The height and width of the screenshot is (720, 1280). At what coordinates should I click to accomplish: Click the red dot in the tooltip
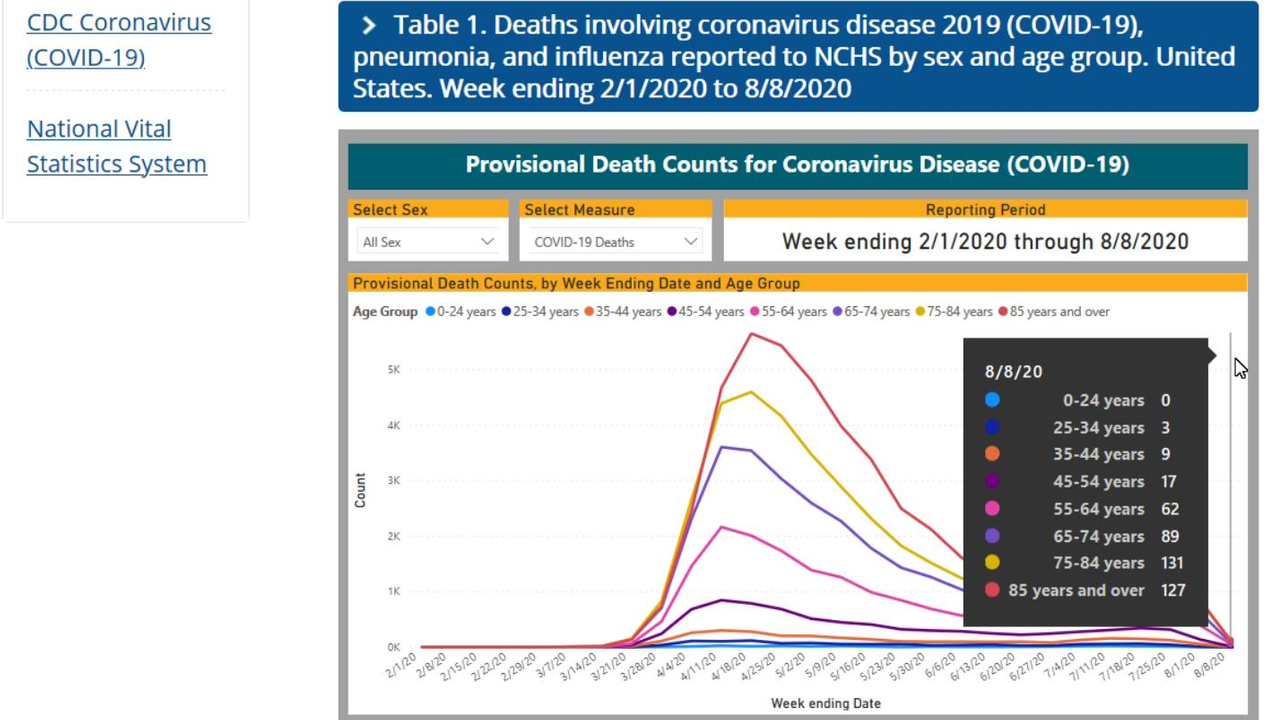[992, 590]
